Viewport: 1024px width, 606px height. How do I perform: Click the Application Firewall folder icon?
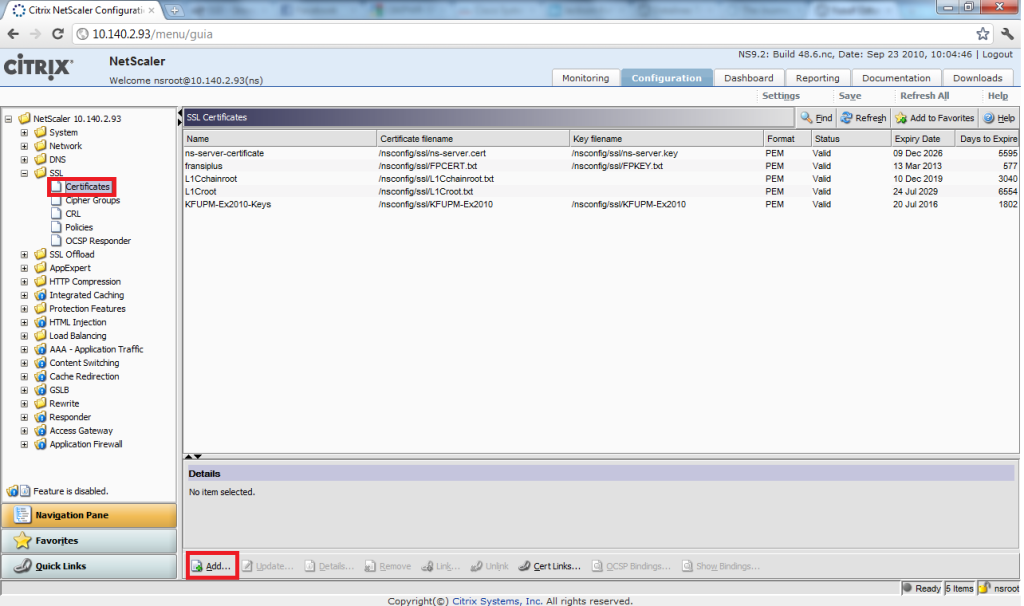[40, 444]
